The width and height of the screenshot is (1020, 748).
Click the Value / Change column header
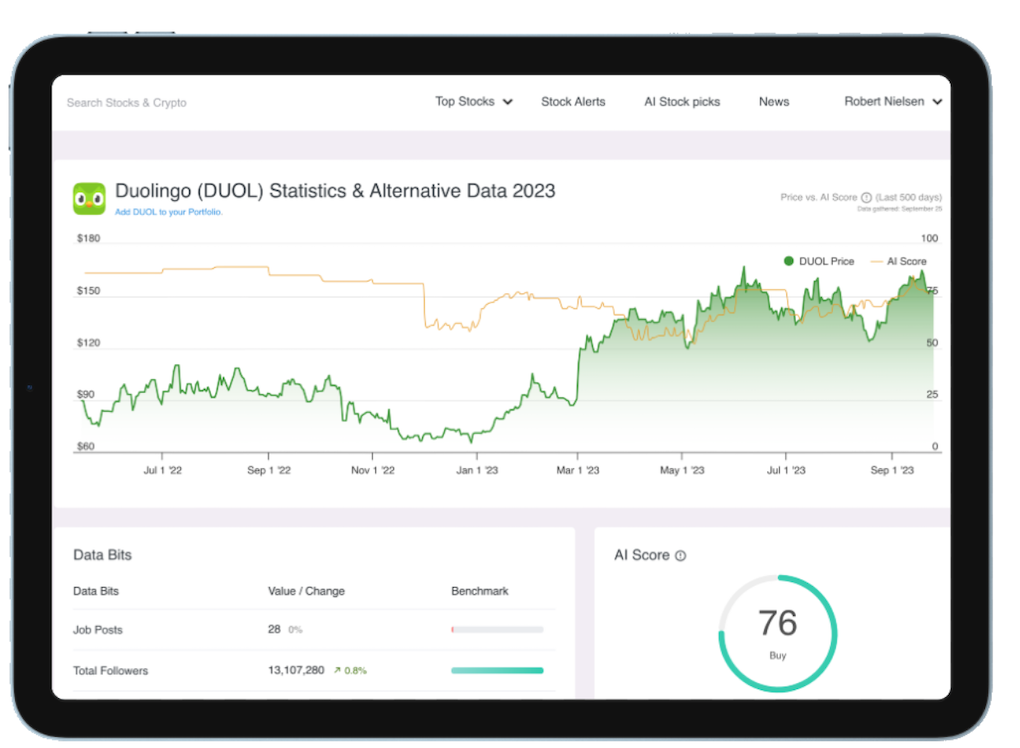(306, 591)
